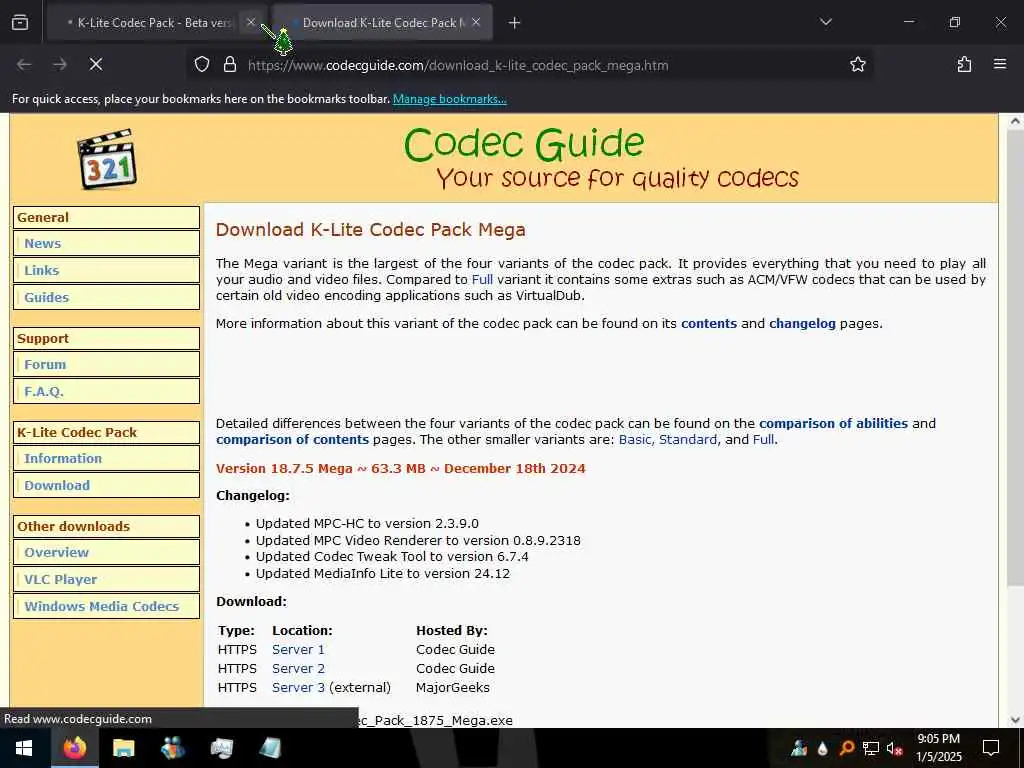Click the Full link in first paragraph
The width and height of the screenshot is (1024, 768).
pyautogui.click(x=482, y=280)
